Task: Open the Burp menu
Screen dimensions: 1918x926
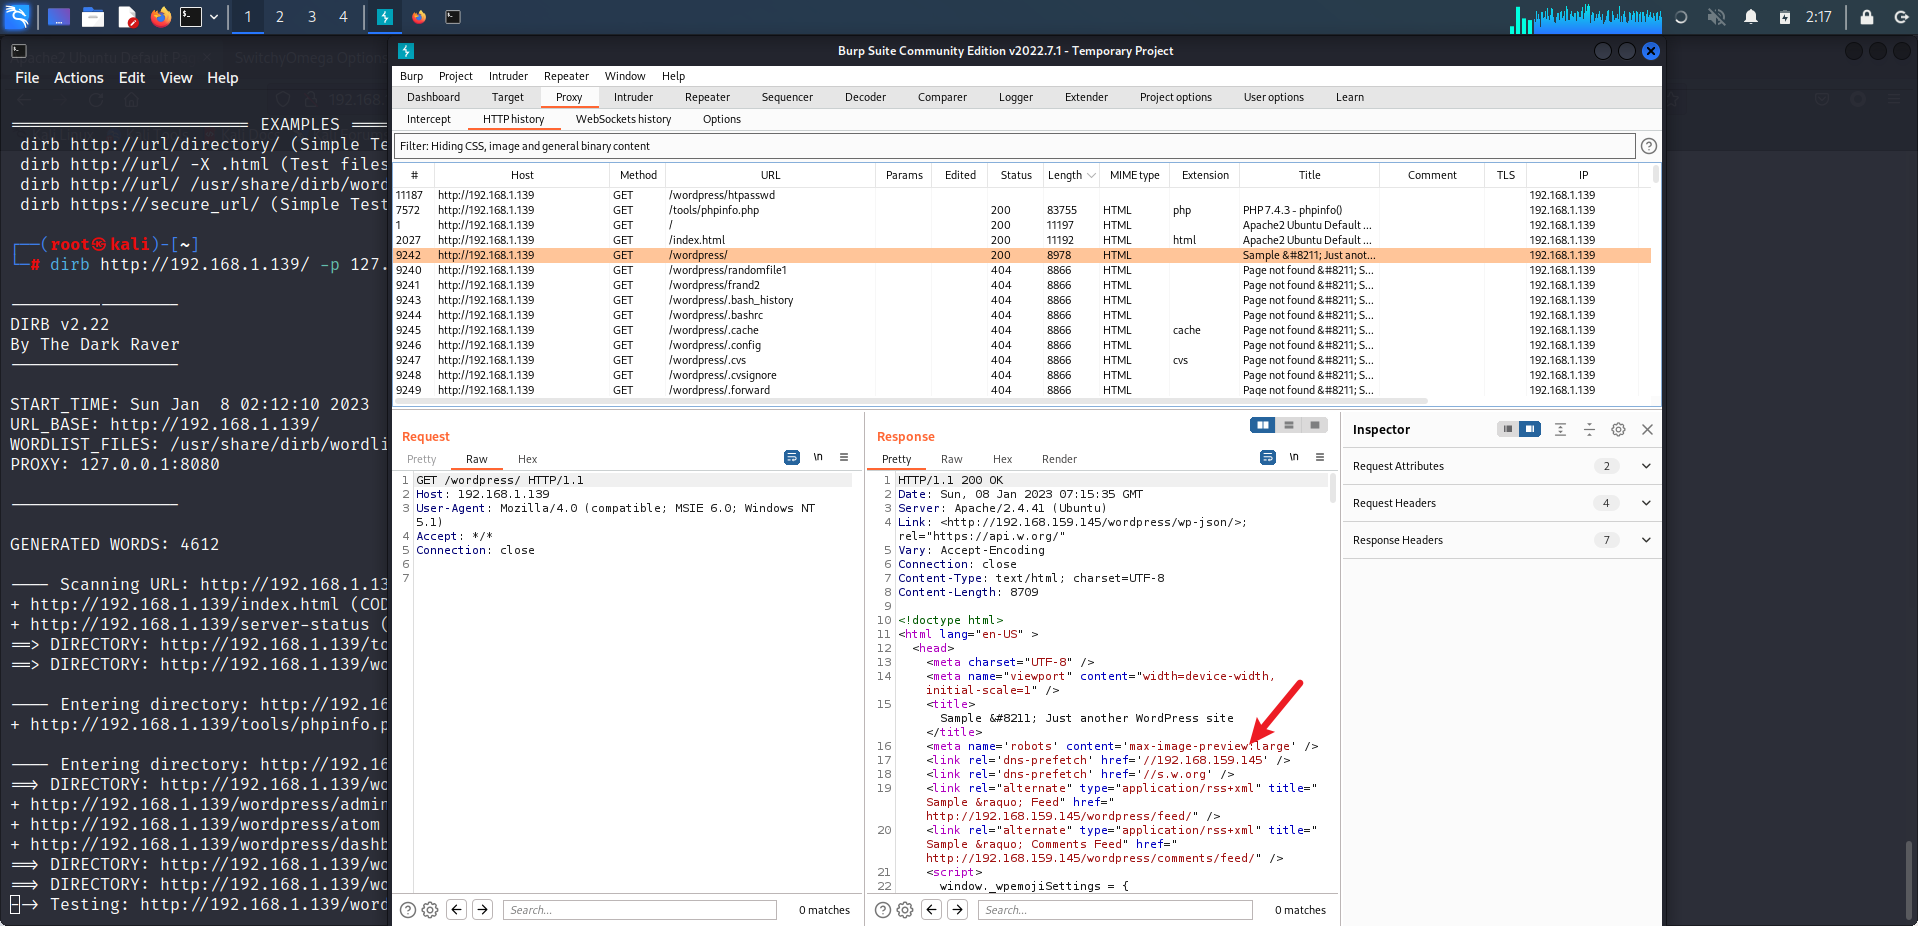Action: pyautogui.click(x=411, y=76)
